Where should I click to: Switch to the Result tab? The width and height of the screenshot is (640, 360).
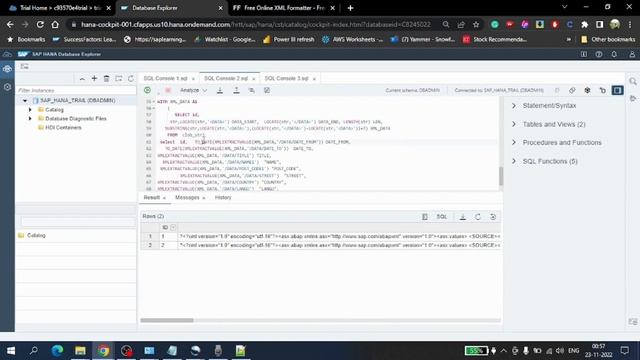point(151,198)
